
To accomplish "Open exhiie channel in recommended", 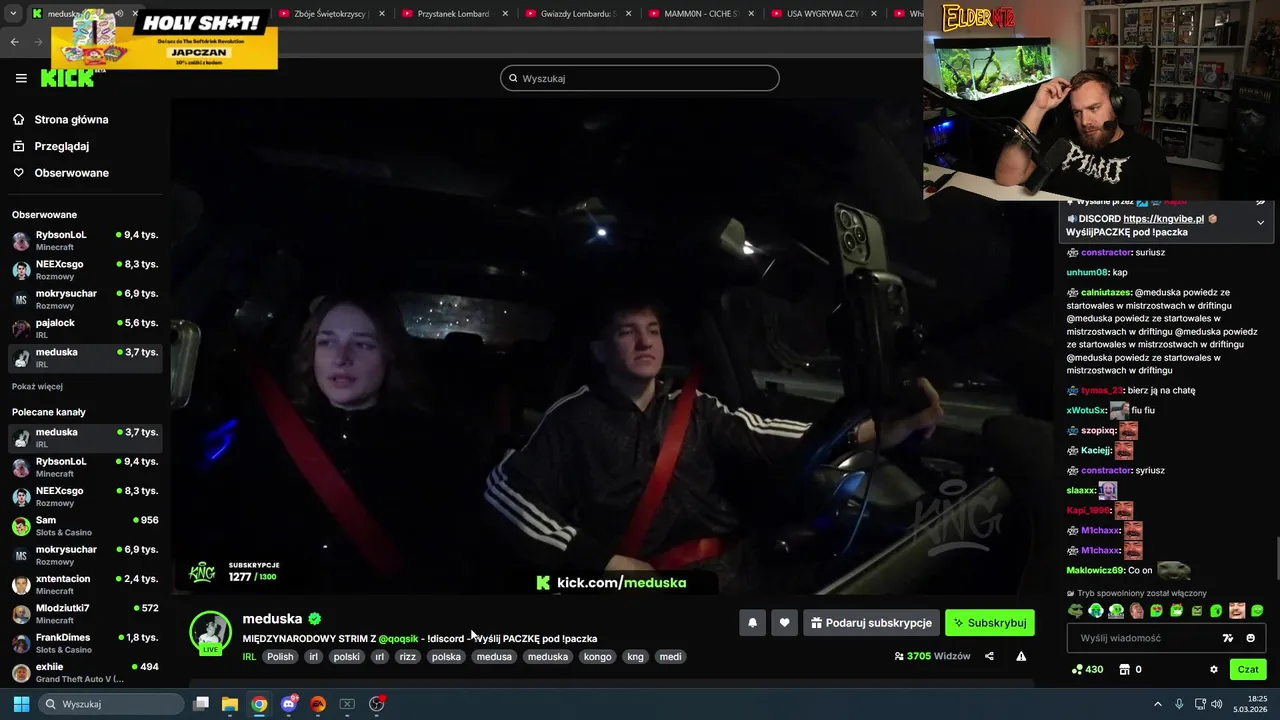I will (x=85, y=672).
